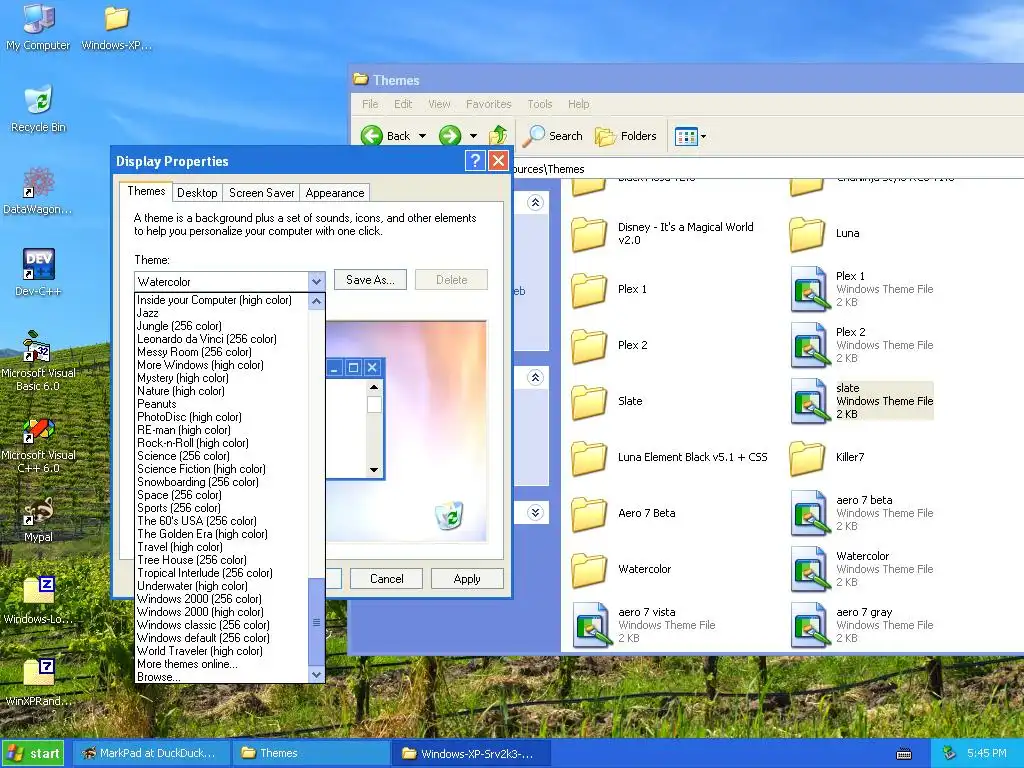Select the Mypal desktop shortcut
This screenshot has width=1024, height=768.
click(x=38, y=520)
